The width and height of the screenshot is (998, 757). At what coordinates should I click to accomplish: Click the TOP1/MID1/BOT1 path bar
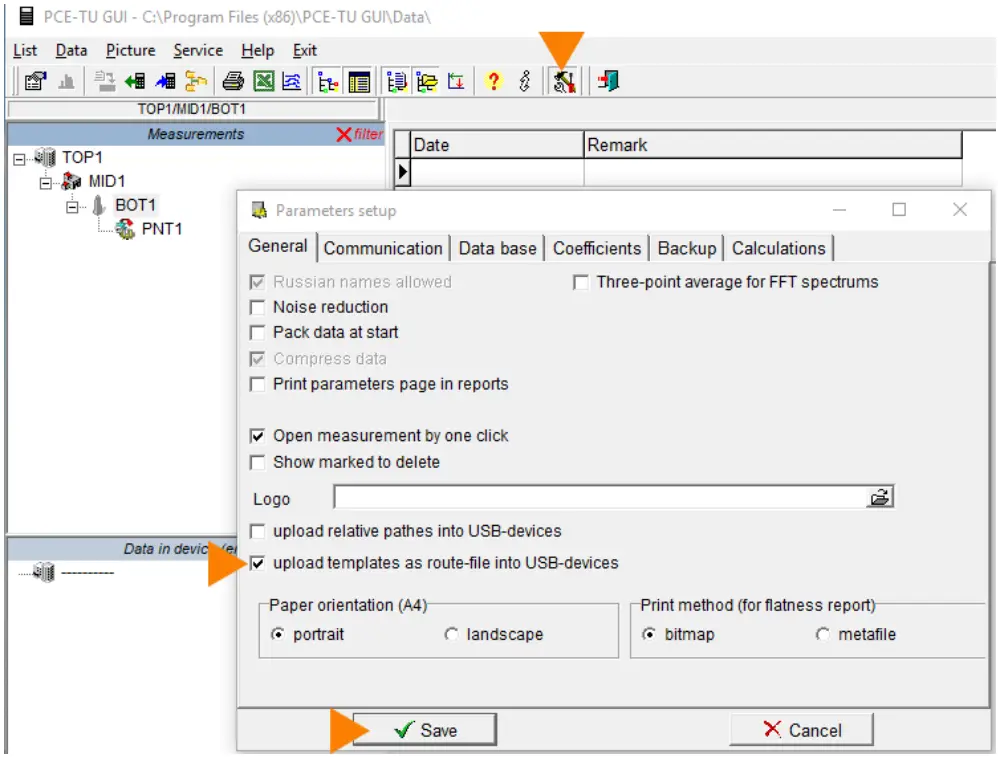[192, 110]
